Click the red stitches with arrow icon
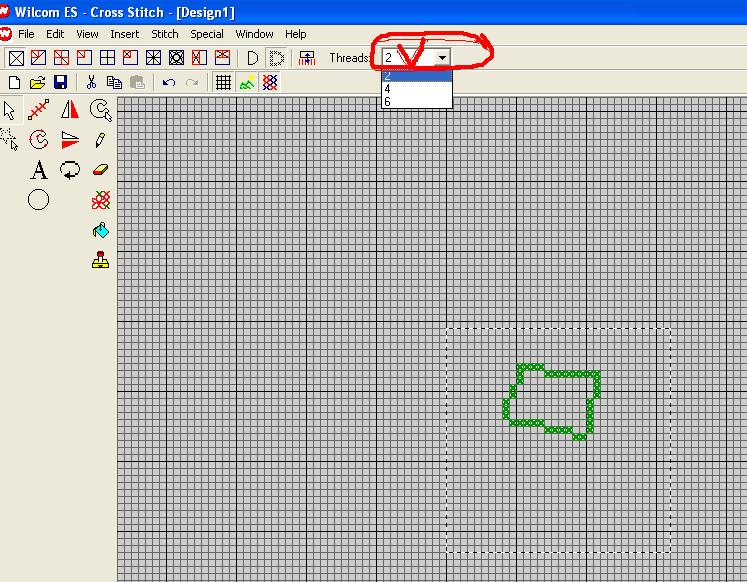This screenshot has height=582, width=747. [x=307, y=58]
